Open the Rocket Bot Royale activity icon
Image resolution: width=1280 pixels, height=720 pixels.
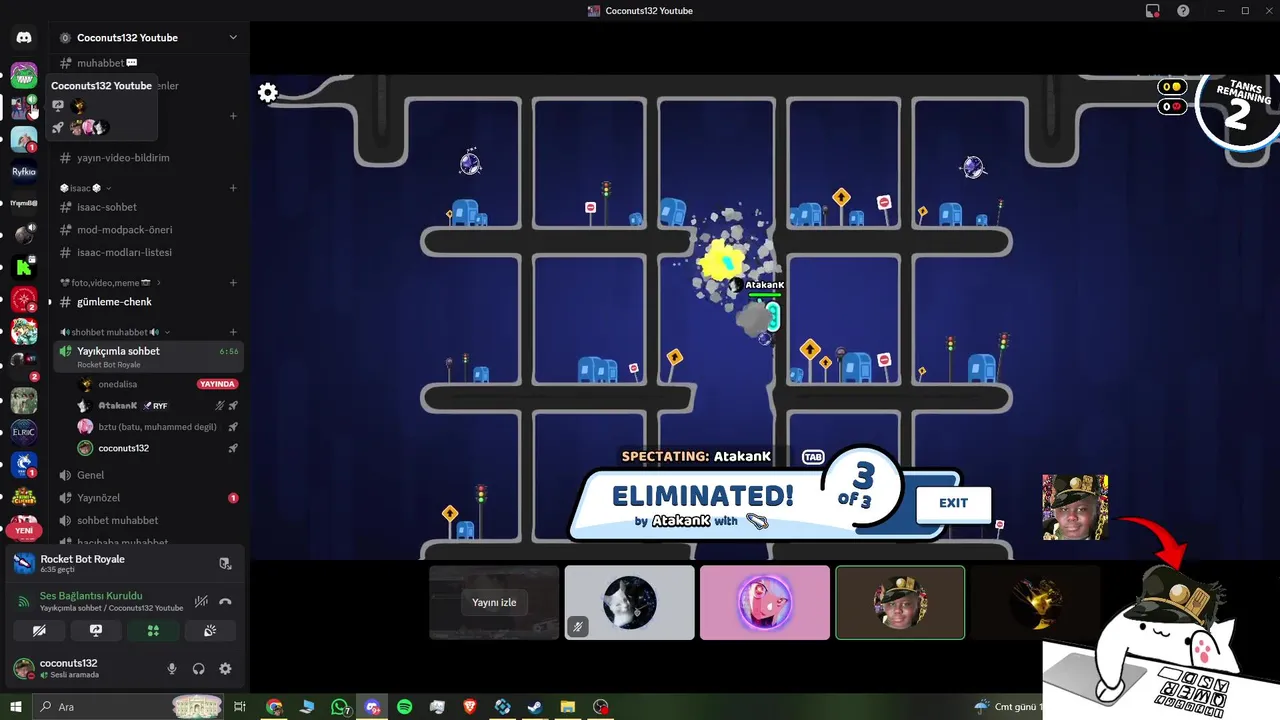[x=24, y=563]
